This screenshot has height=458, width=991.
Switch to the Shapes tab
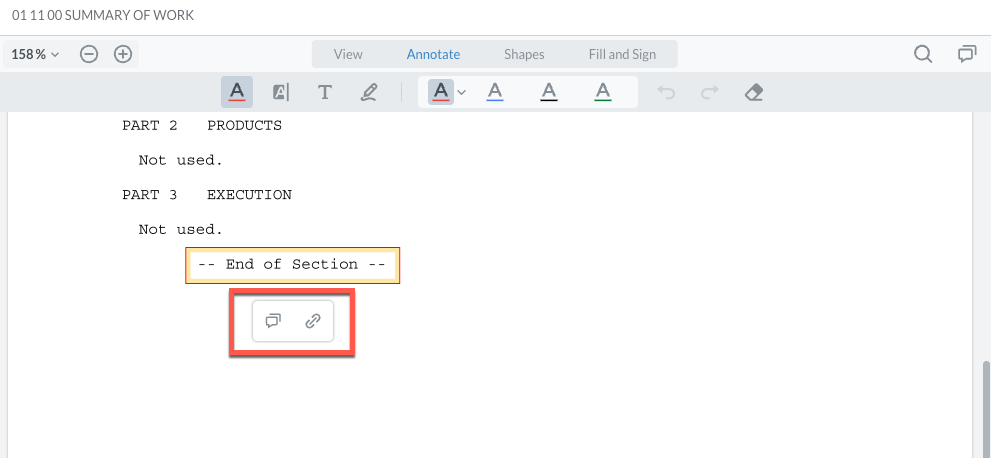(x=524, y=54)
